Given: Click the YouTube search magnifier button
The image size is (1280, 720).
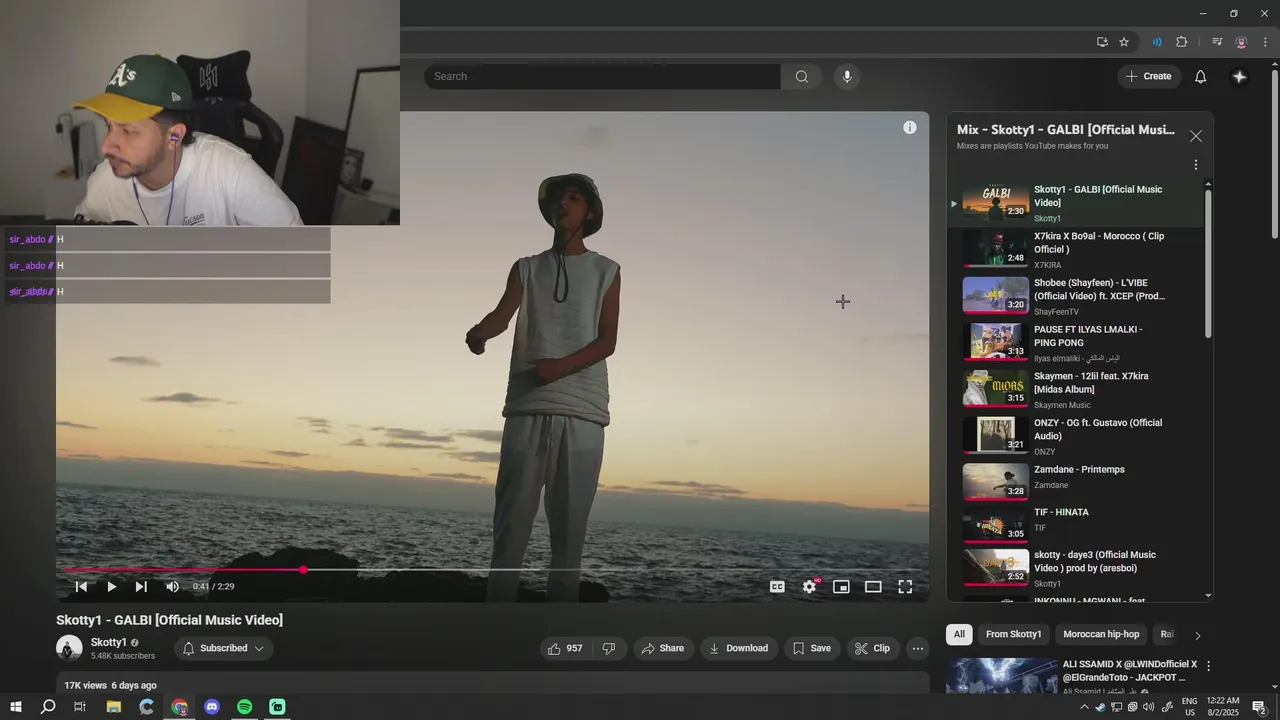Looking at the screenshot, I should click(x=801, y=76).
